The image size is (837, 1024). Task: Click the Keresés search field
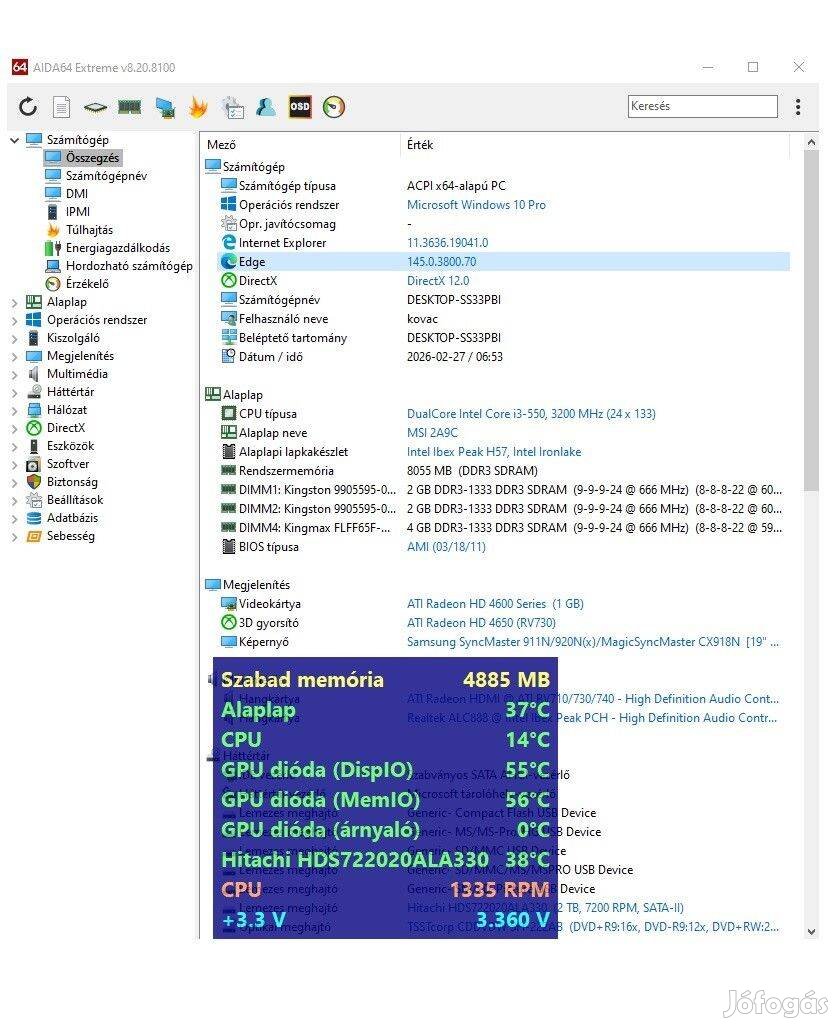pyautogui.click(x=702, y=107)
